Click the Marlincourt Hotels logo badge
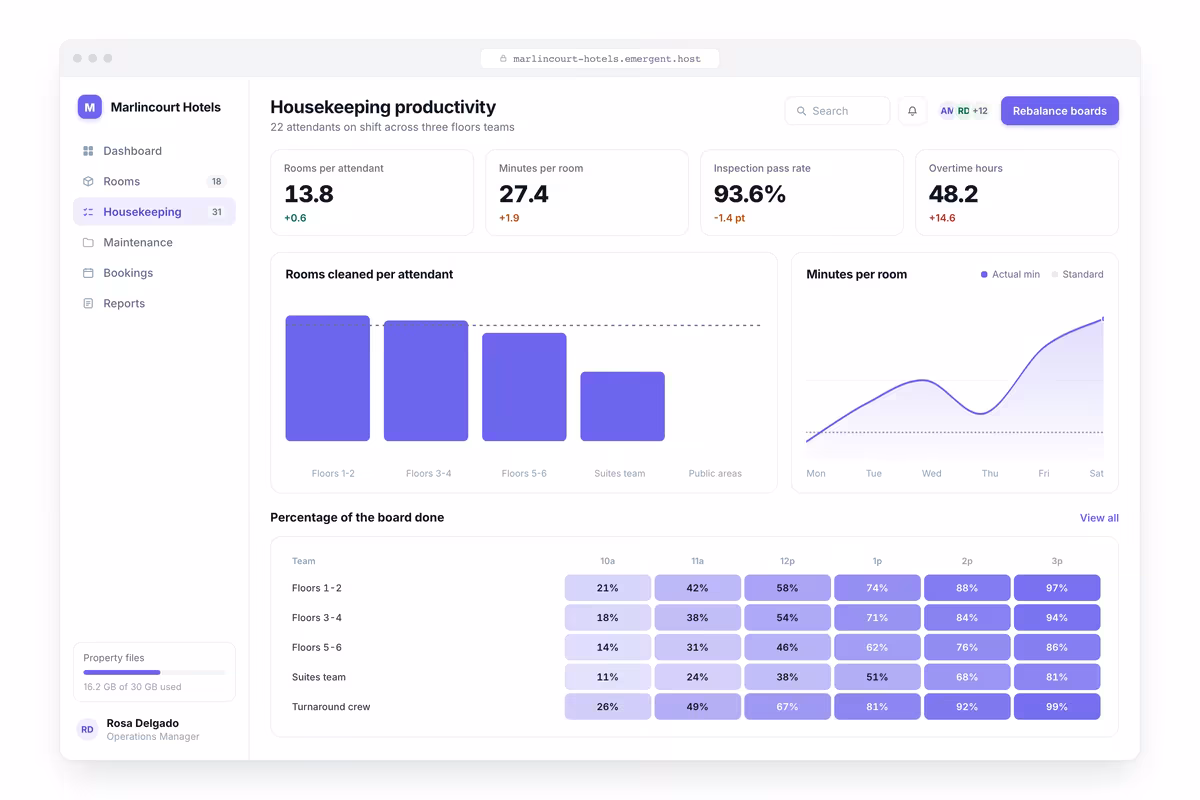 click(90, 107)
